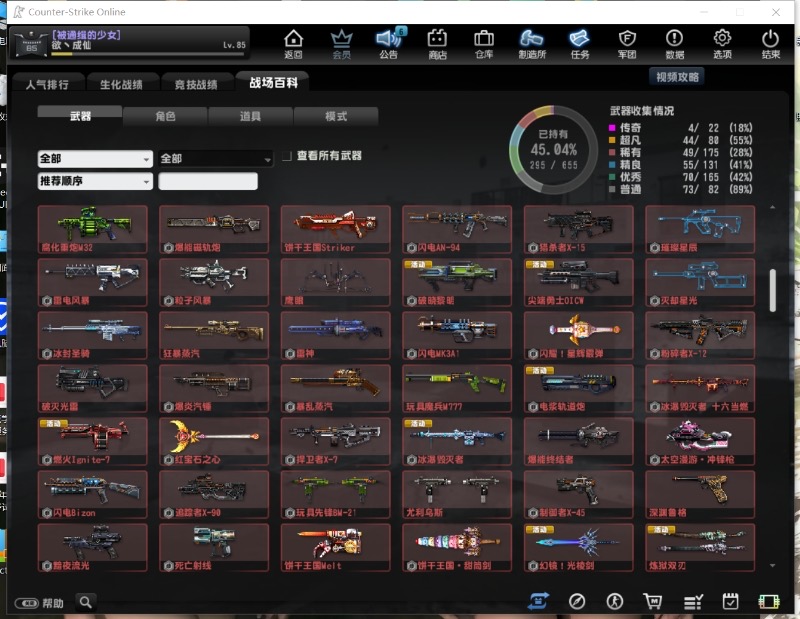Click the blue swap arrows icon
The image size is (800, 619).
[538, 601]
